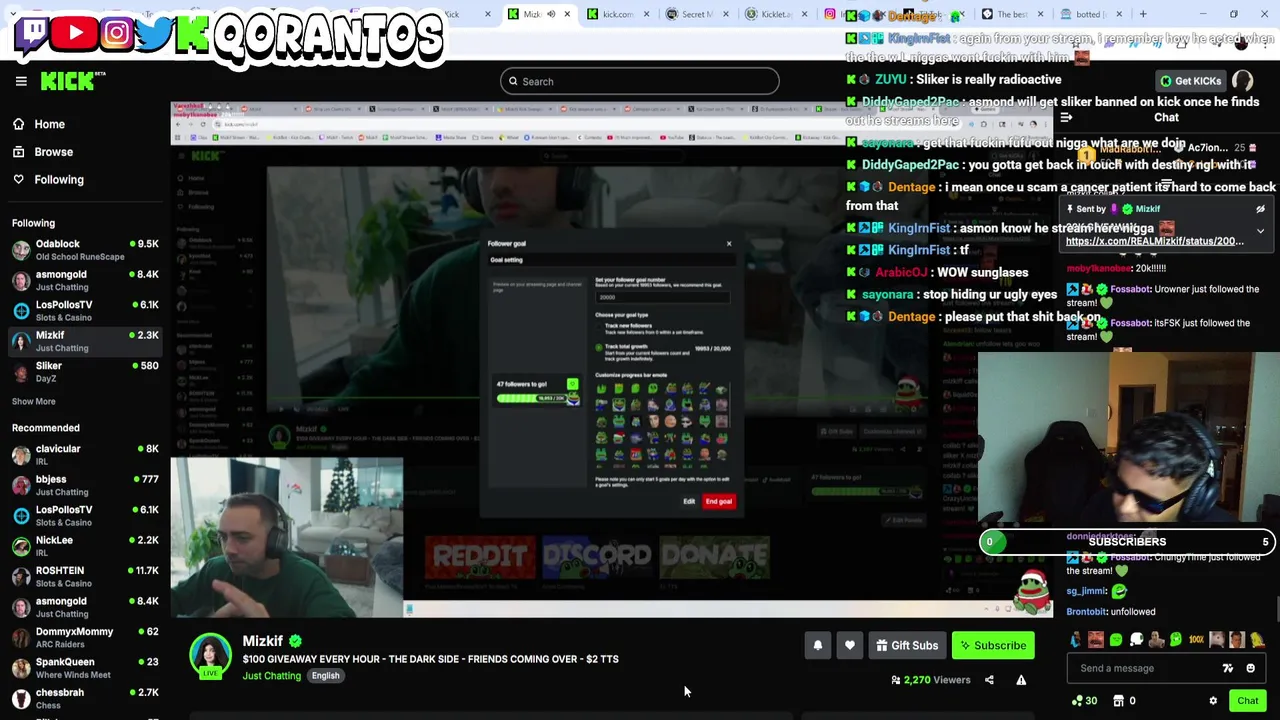Open emoji picker in chat input
1280x720 pixels.
(x=1250, y=668)
